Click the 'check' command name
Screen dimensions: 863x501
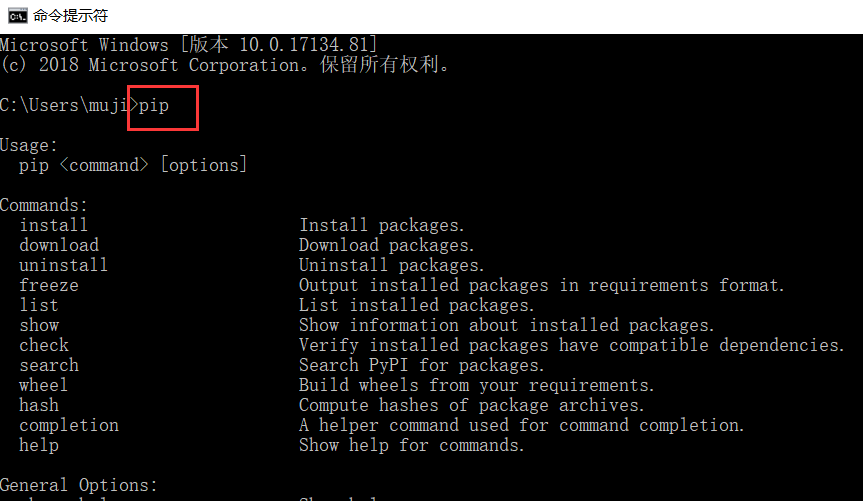43,345
